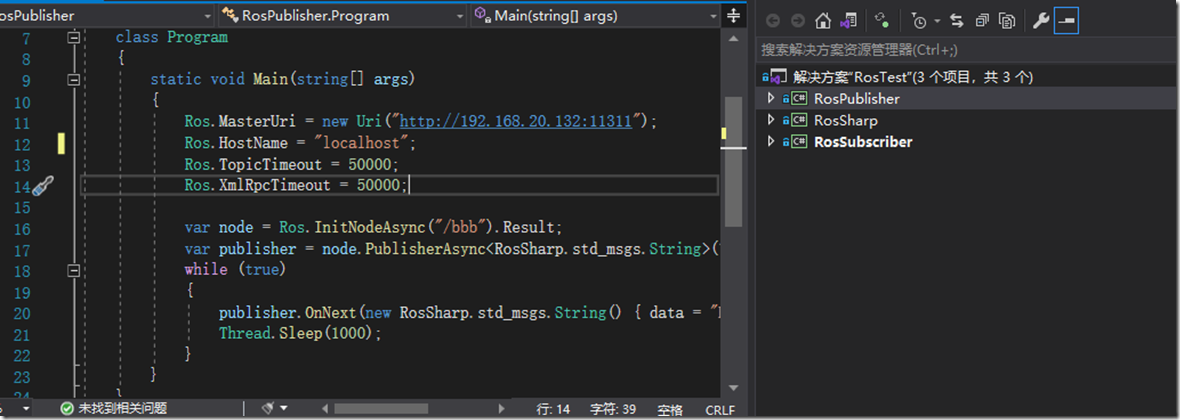Open the code cleanup broom icon
1180x420 pixels.
pos(268,408)
